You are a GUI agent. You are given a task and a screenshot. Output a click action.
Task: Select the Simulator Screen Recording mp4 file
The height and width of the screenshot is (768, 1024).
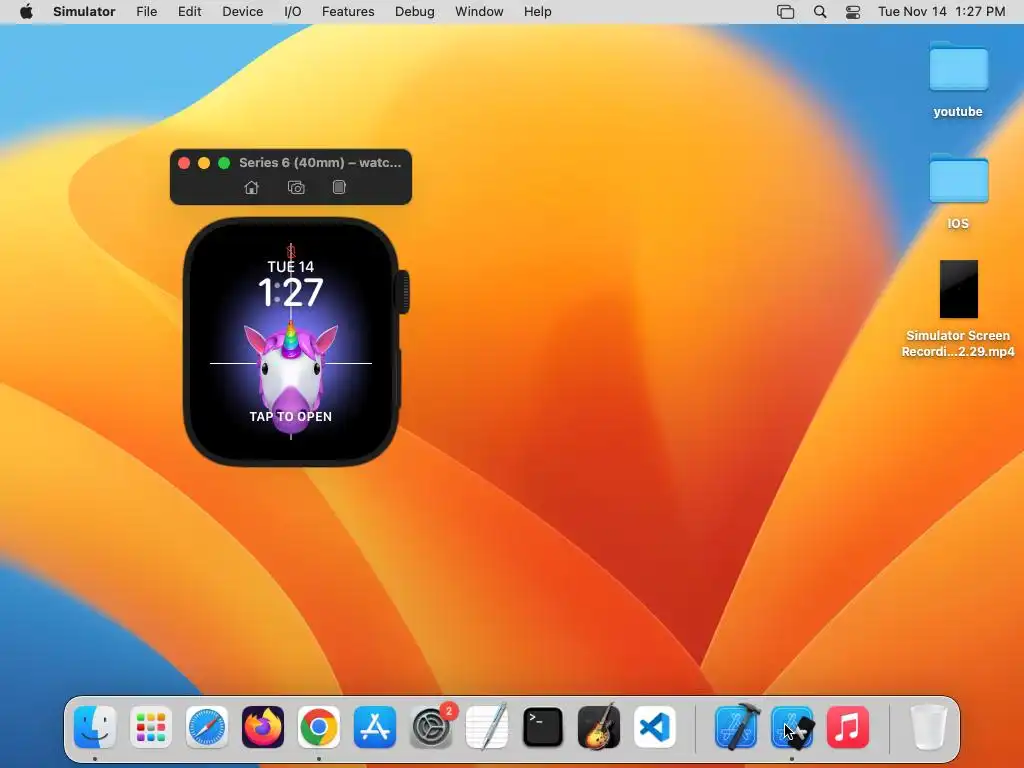[x=958, y=309]
